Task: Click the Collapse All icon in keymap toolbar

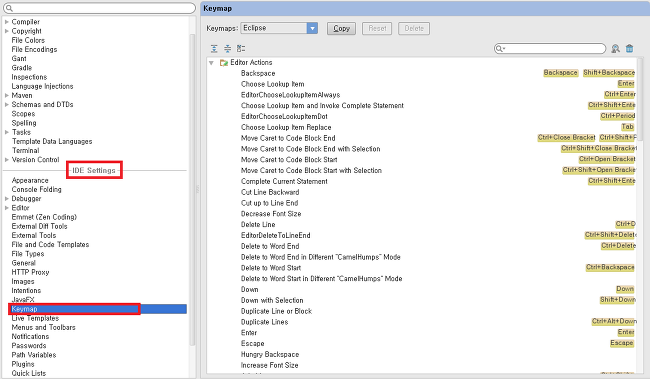Action: click(x=228, y=49)
